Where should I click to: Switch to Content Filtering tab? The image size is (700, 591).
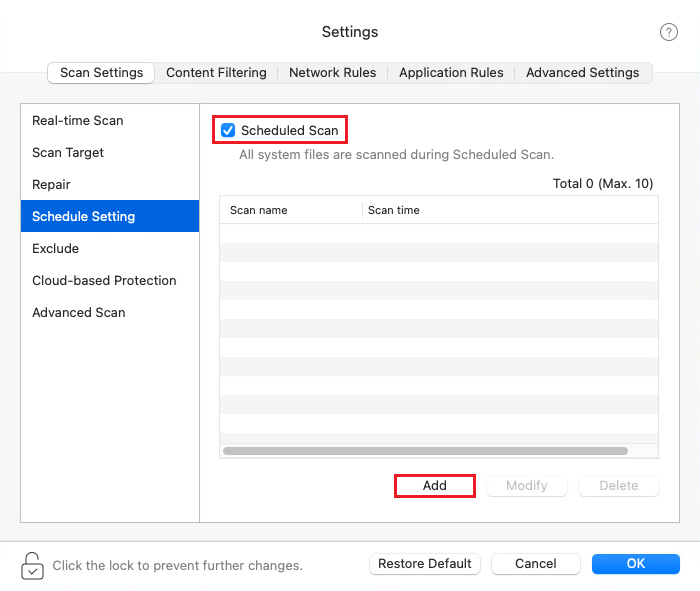click(x=216, y=73)
